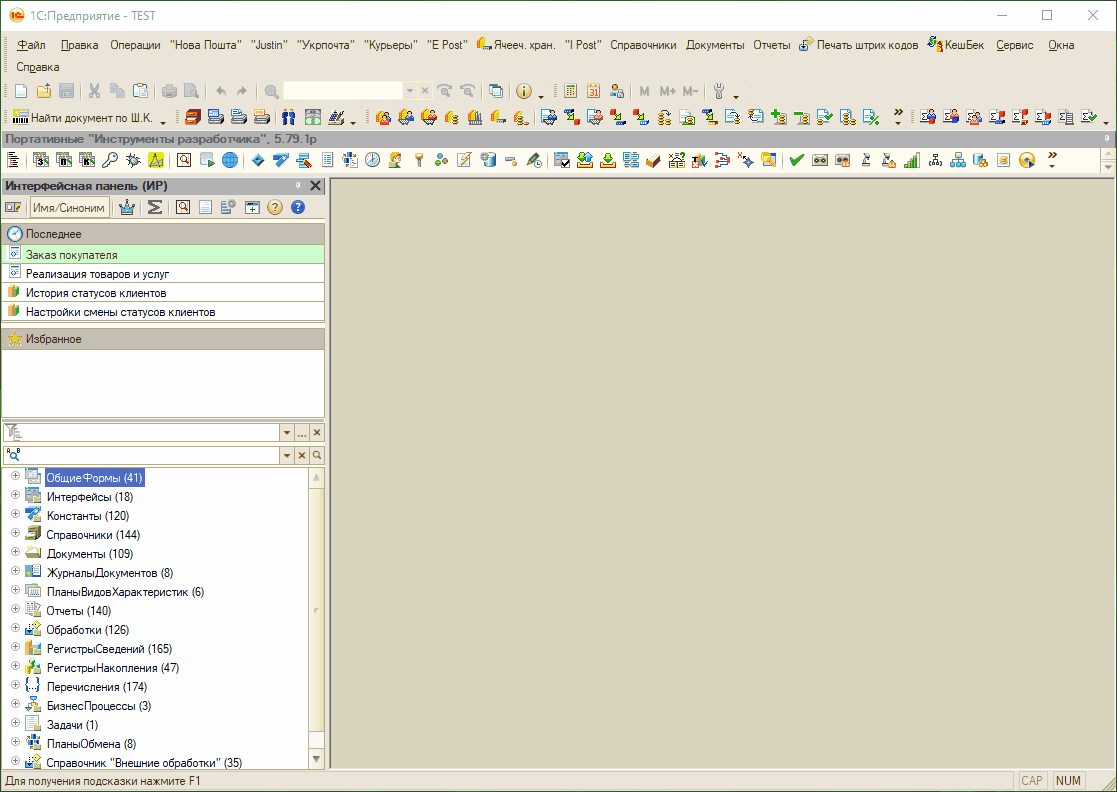This screenshot has width=1117, height=792.
Task: Open the Сервис menu
Action: [1015, 45]
